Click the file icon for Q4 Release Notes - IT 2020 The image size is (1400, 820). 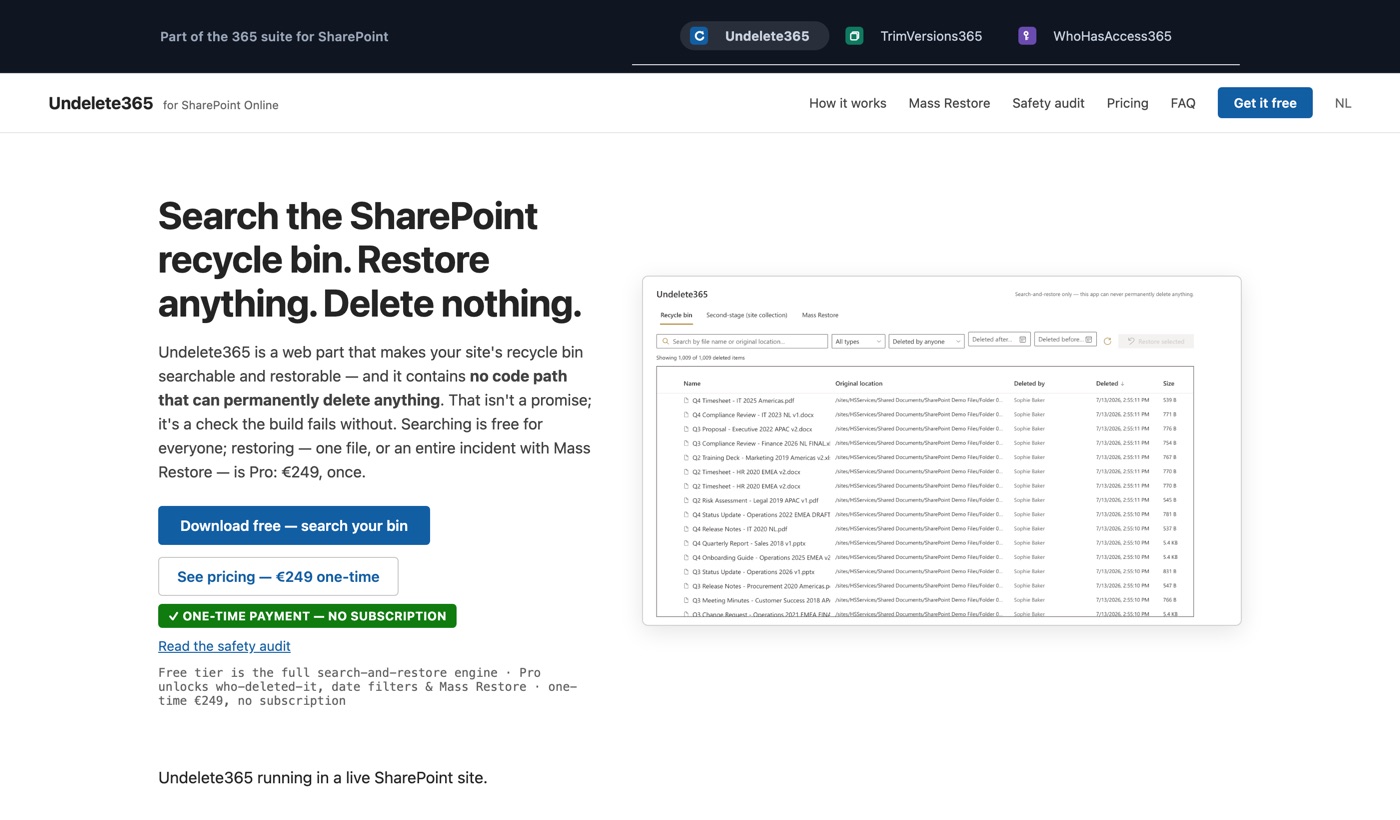tap(686, 529)
